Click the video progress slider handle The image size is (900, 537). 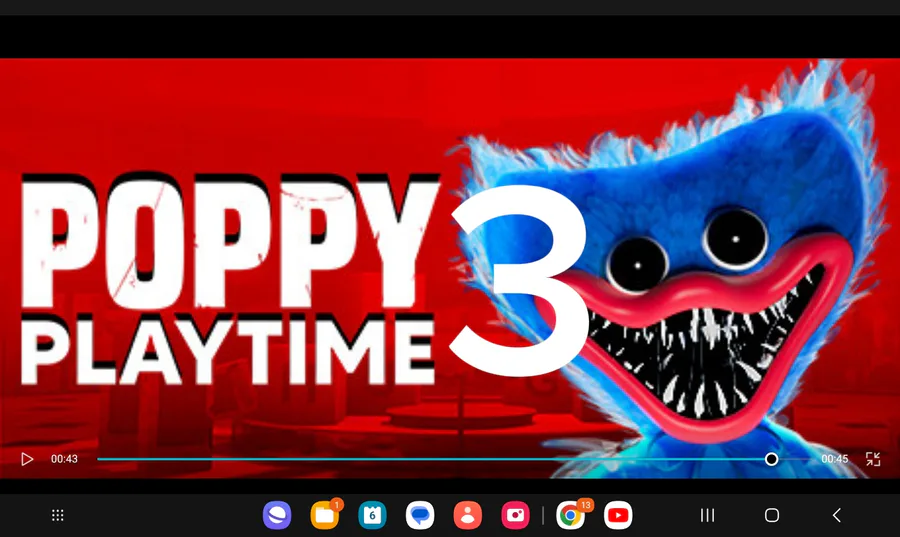point(771,459)
